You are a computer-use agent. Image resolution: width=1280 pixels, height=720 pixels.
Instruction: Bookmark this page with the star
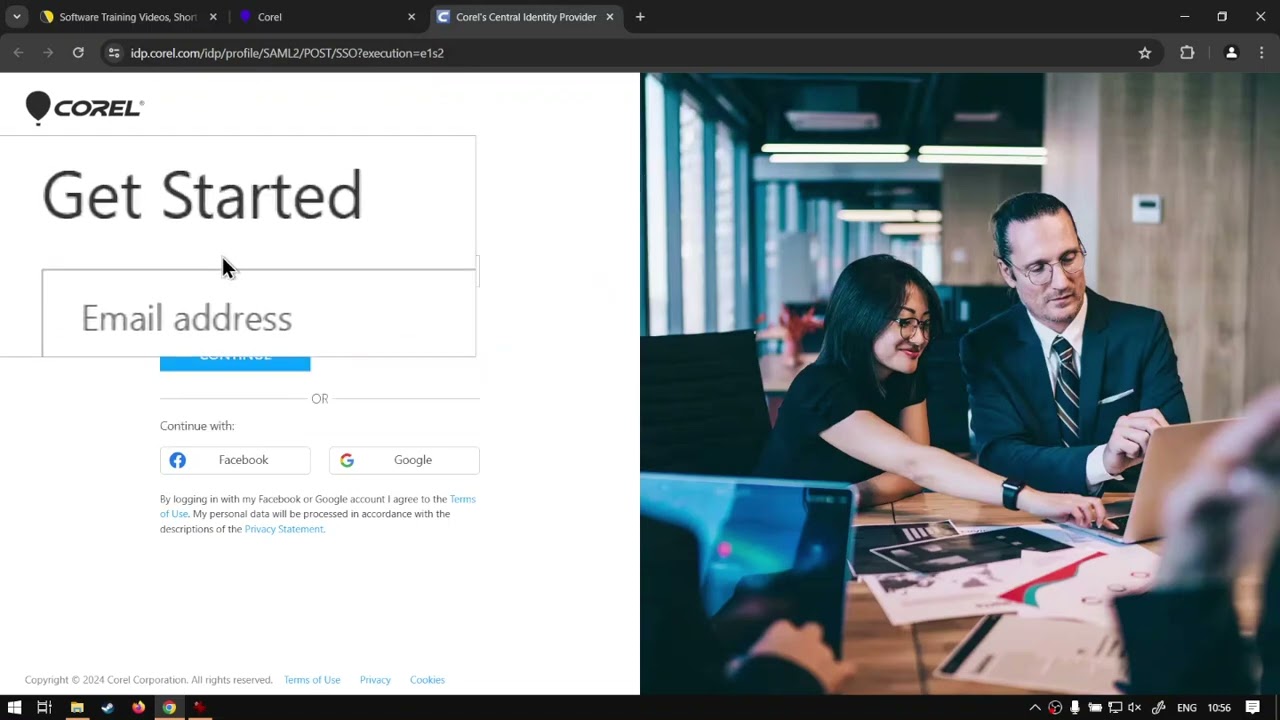click(1145, 53)
